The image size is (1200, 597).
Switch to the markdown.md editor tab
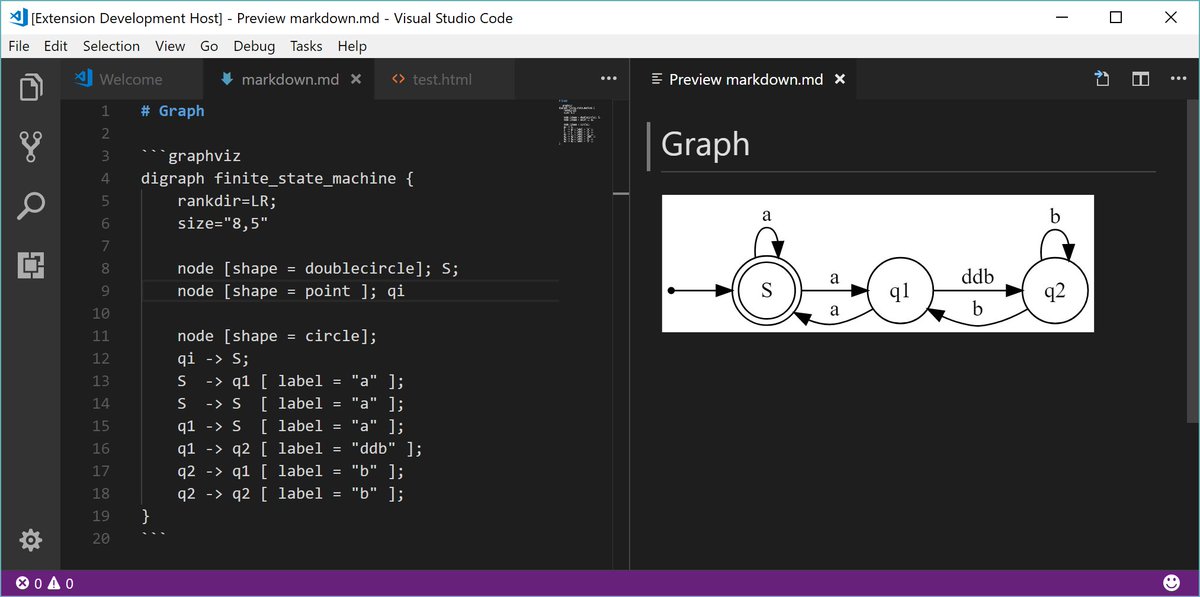pos(288,79)
